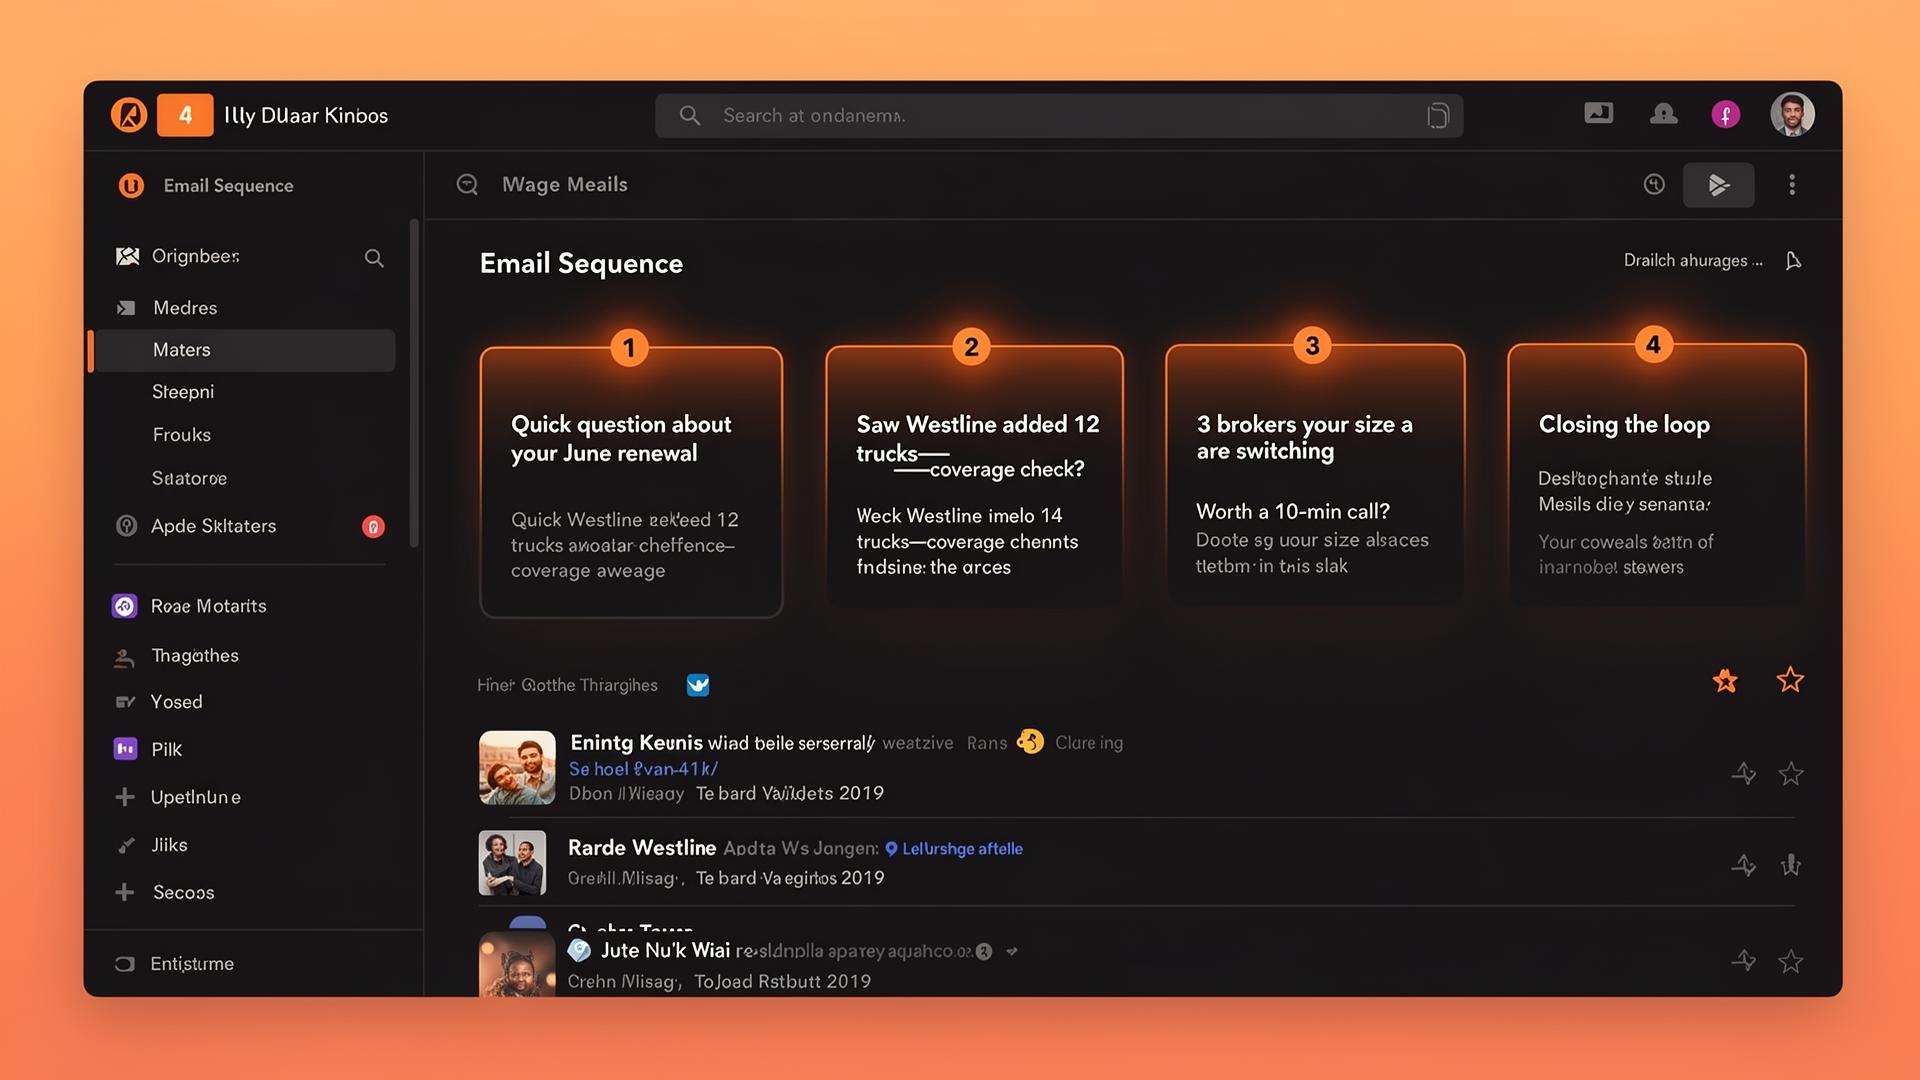Screen dimensions: 1920x1080
Task: Open the Drailch ahurages dropdown
Action: pos(1692,260)
